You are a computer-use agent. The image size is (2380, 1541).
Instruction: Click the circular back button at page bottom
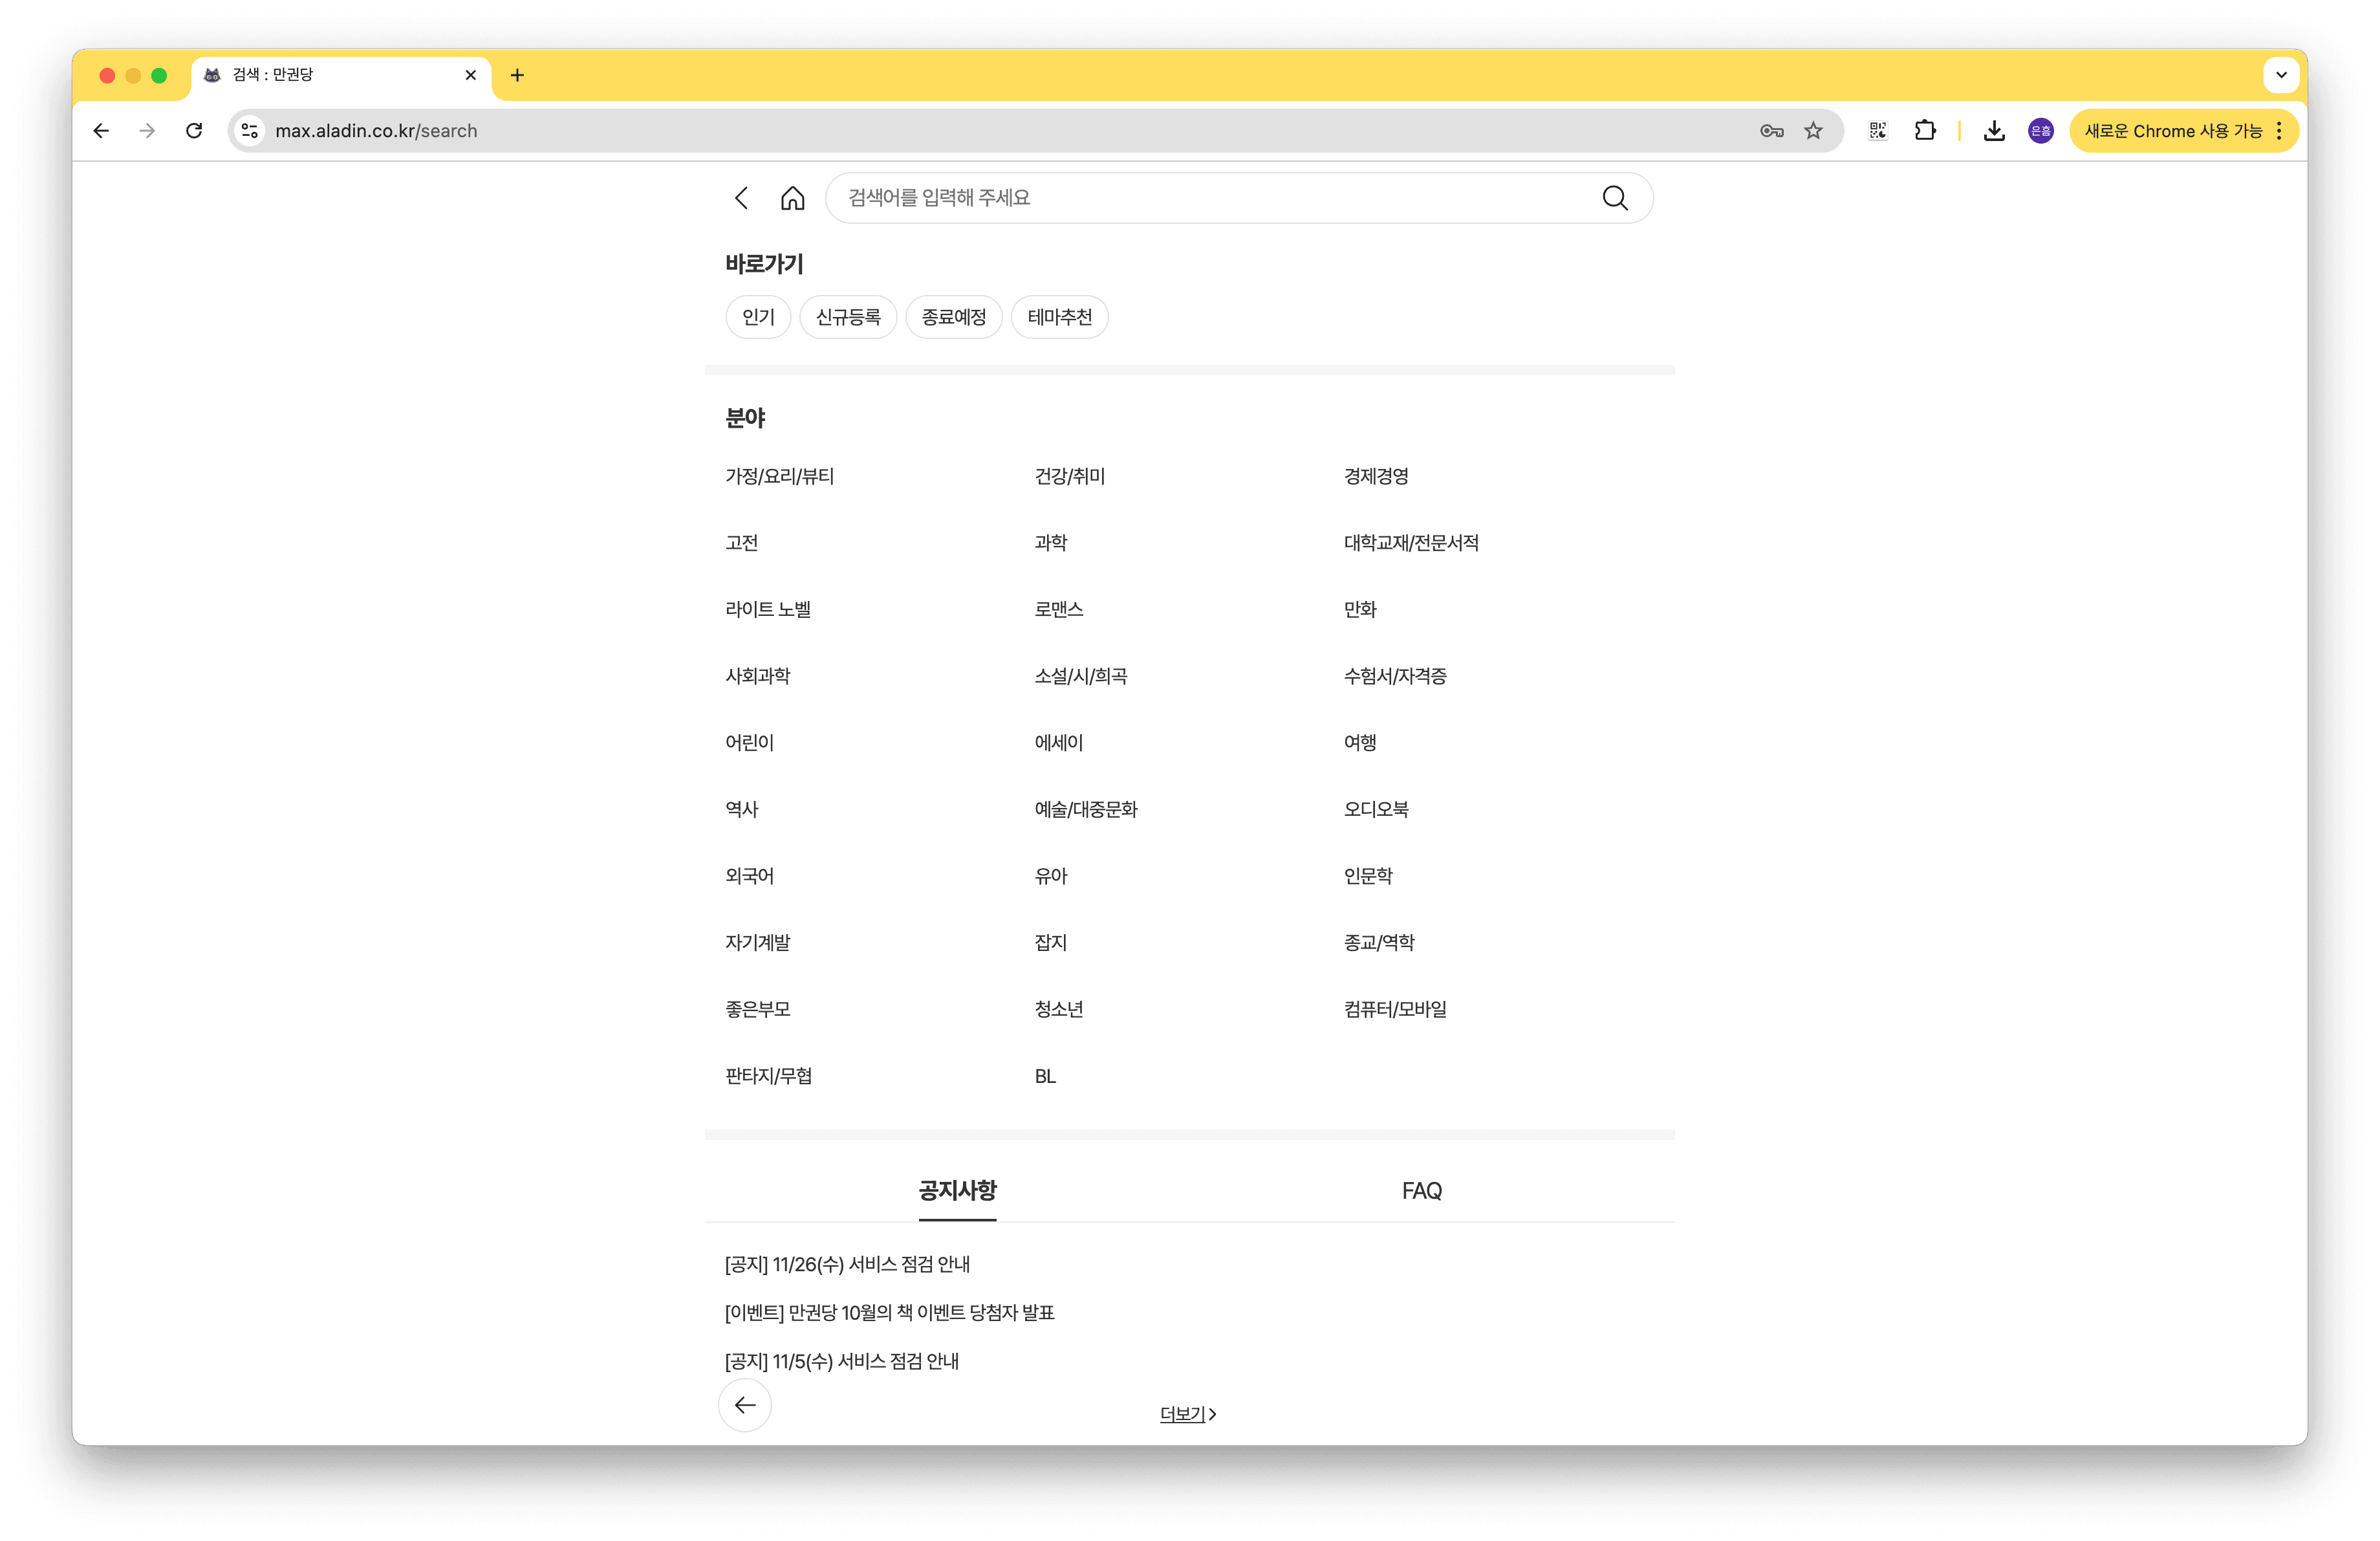[x=744, y=1405]
